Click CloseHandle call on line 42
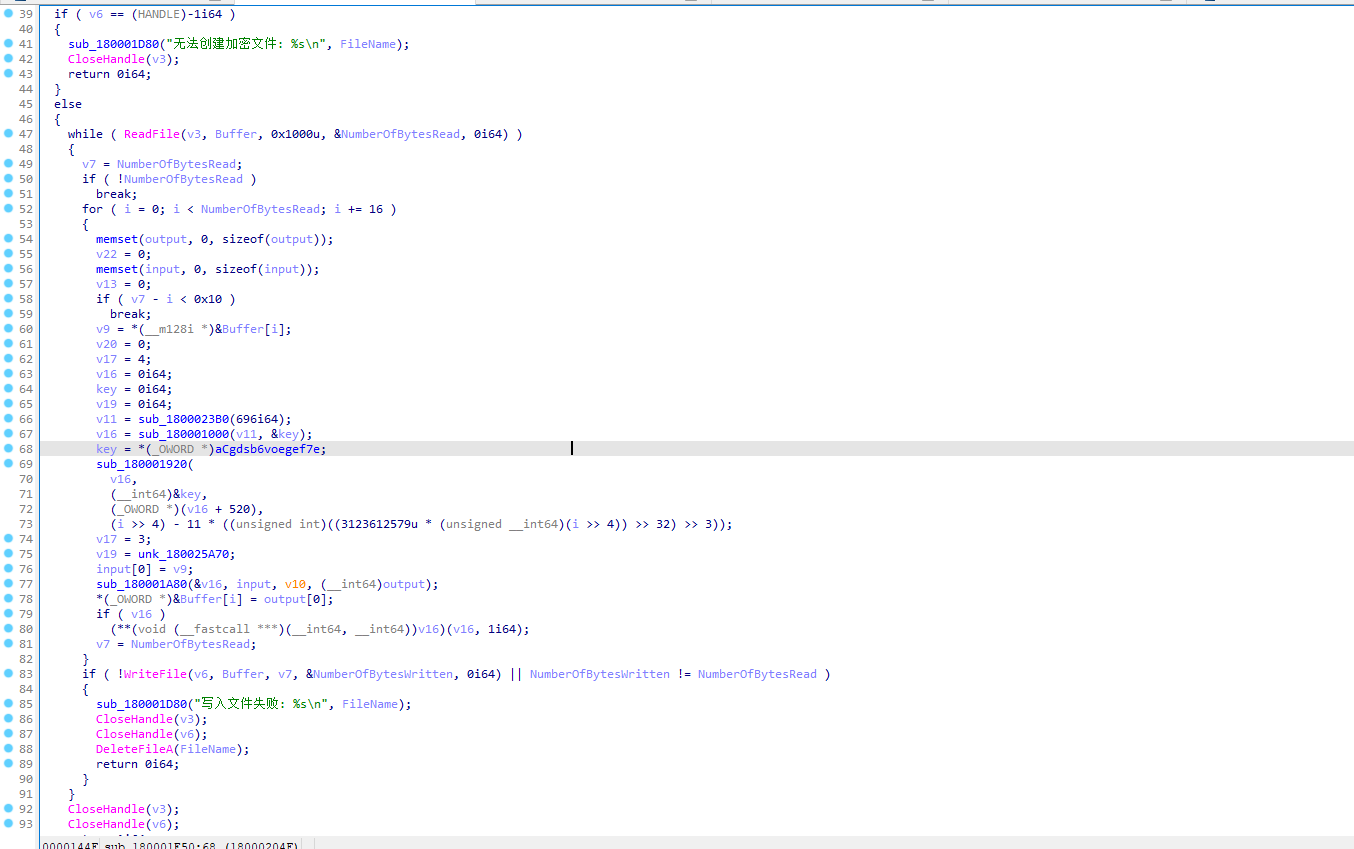Image resolution: width=1354 pixels, height=849 pixels. tap(106, 59)
